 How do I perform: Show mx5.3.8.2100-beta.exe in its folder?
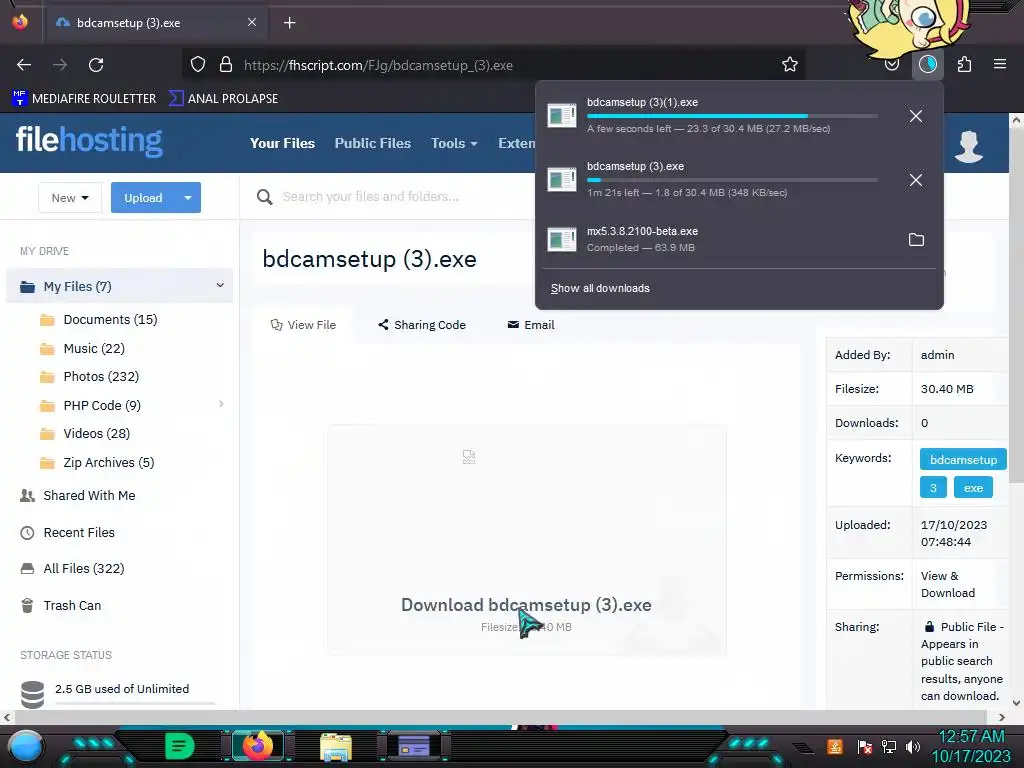(916, 240)
